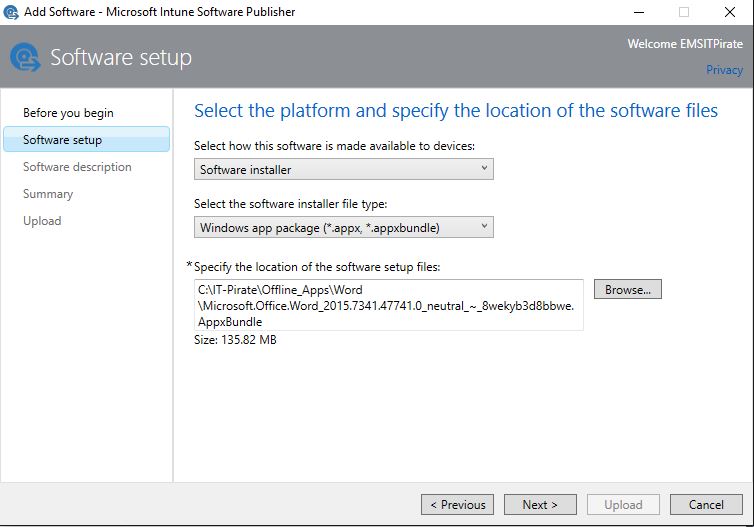Viewport: 754px width, 527px height.
Task: Go to Before you begin step
Action: pyautogui.click(x=68, y=113)
